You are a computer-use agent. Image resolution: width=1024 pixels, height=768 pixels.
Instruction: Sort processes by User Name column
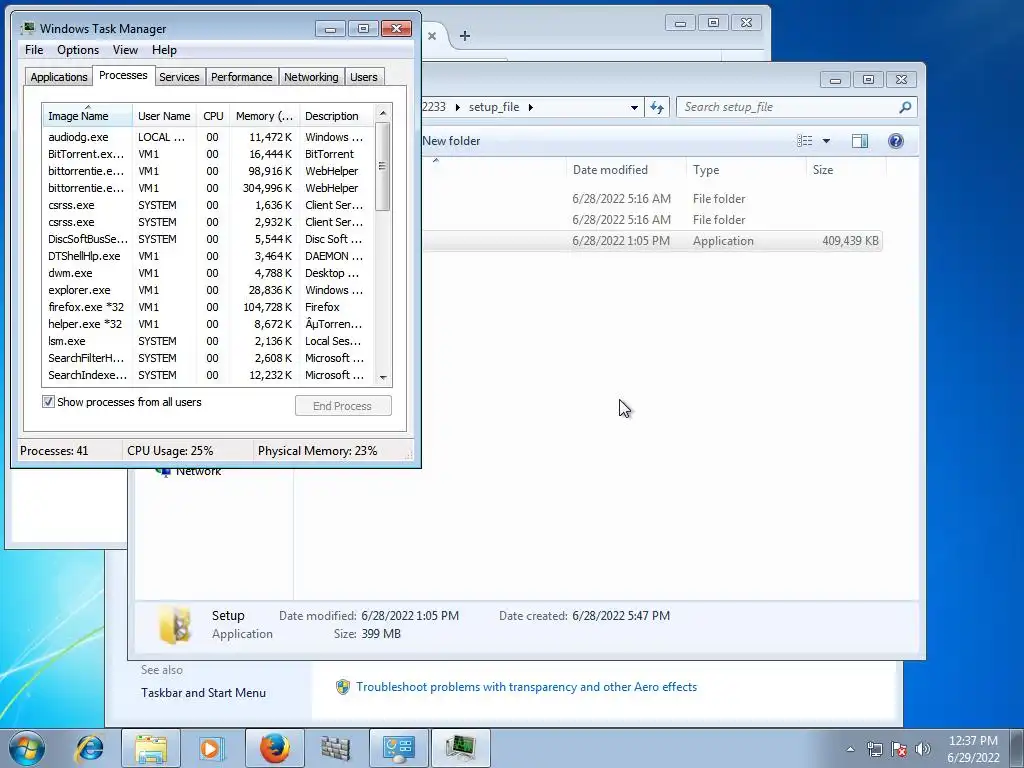click(x=165, y=116)
